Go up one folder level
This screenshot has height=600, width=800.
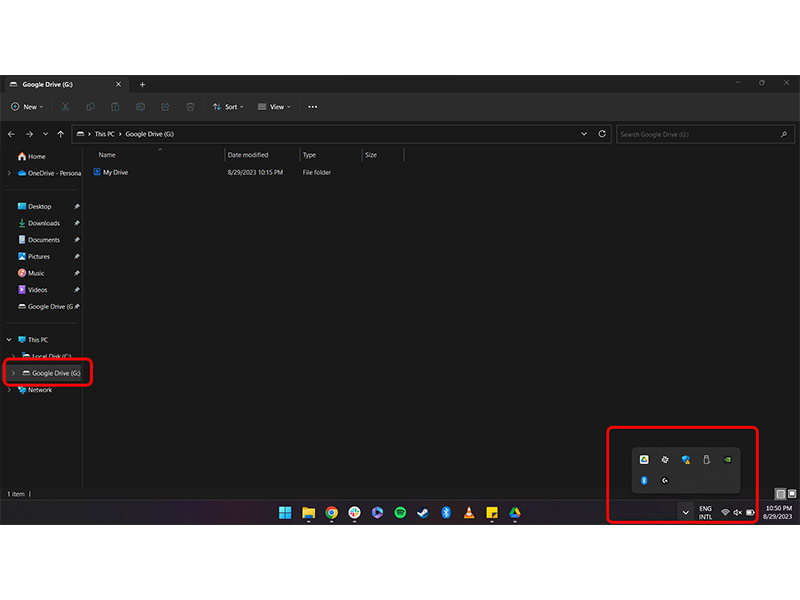pyautogui.click(x=61, y=134)
